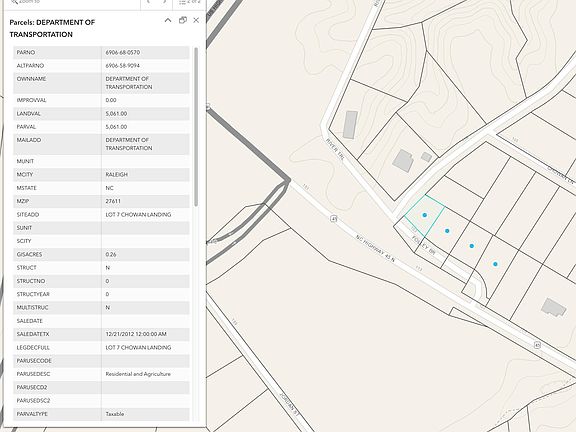
Task: Click the SITEADD value LOT 7 CHOWAN LANDING
Action: pos(138,215)
